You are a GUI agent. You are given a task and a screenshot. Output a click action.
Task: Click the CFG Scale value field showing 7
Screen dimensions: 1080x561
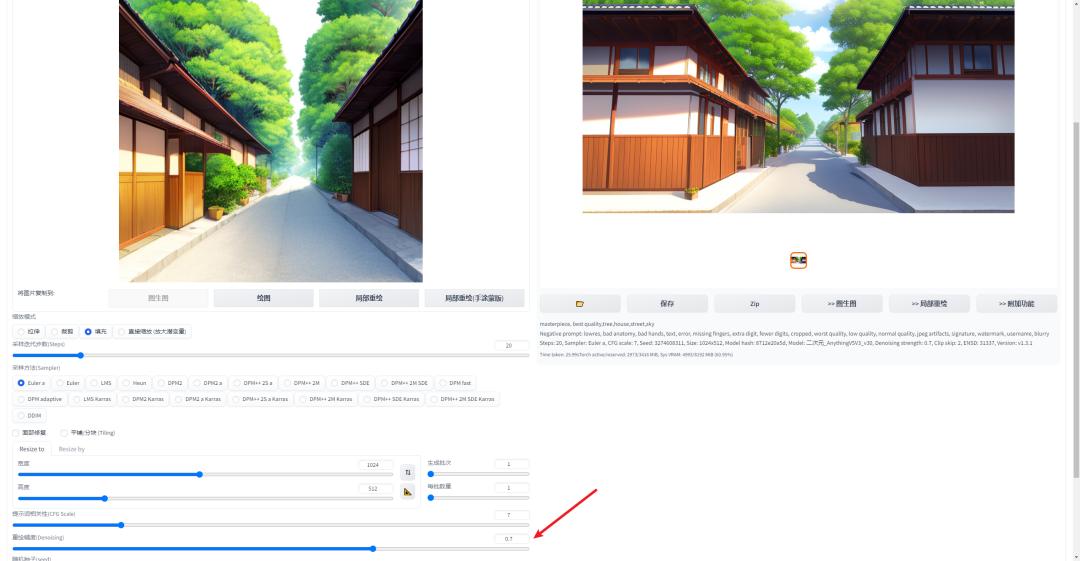(512, 515)
